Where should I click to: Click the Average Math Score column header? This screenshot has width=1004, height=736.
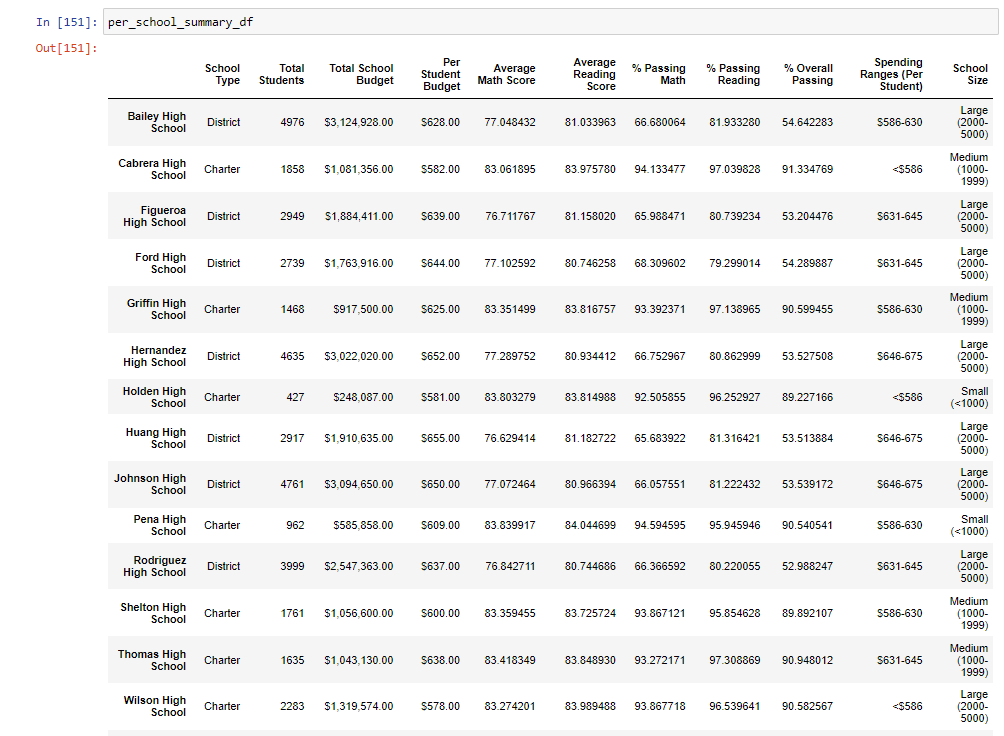coord(506,74)
